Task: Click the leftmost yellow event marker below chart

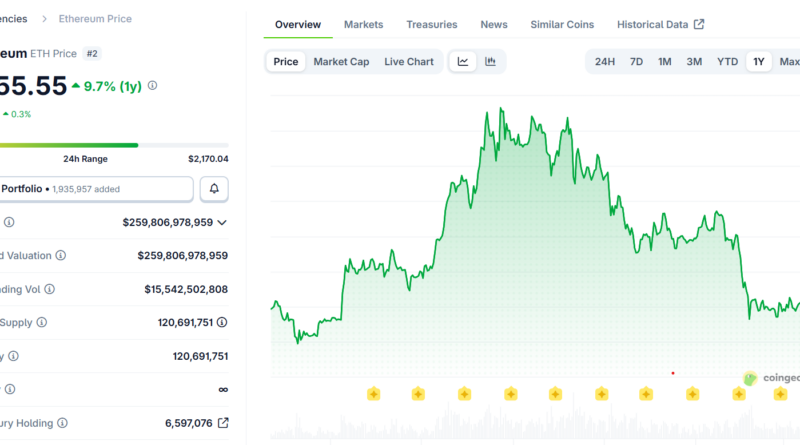Action: [x=373, y=394]
